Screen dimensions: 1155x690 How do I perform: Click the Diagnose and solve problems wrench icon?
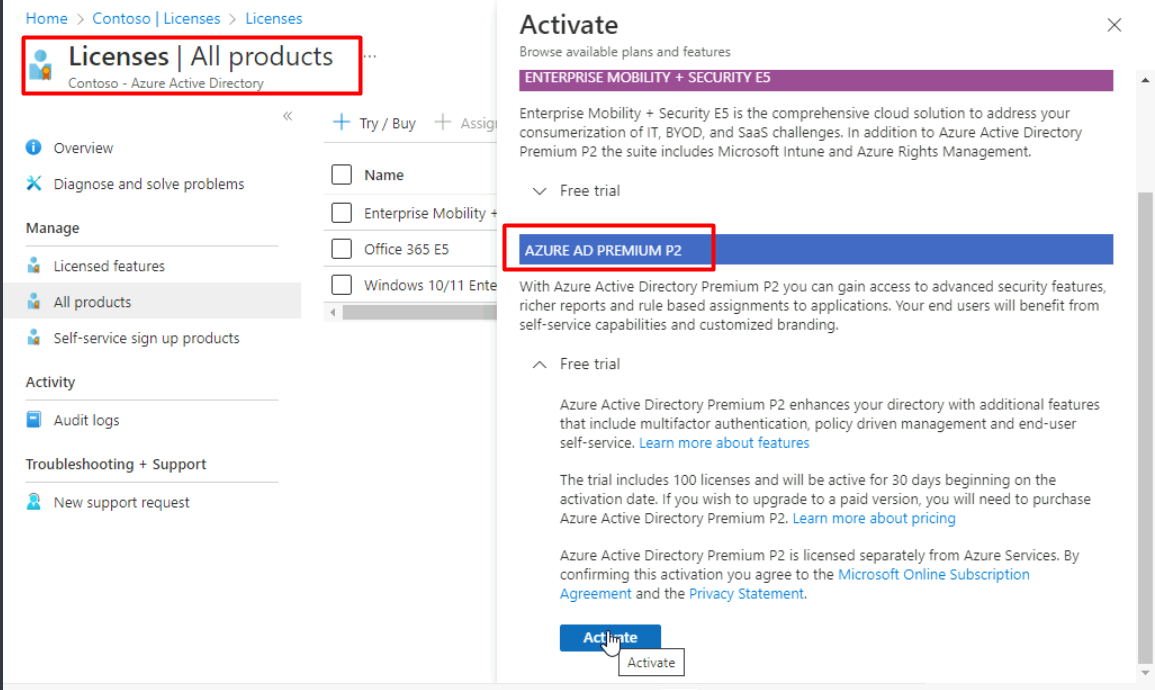pos(34,183)
